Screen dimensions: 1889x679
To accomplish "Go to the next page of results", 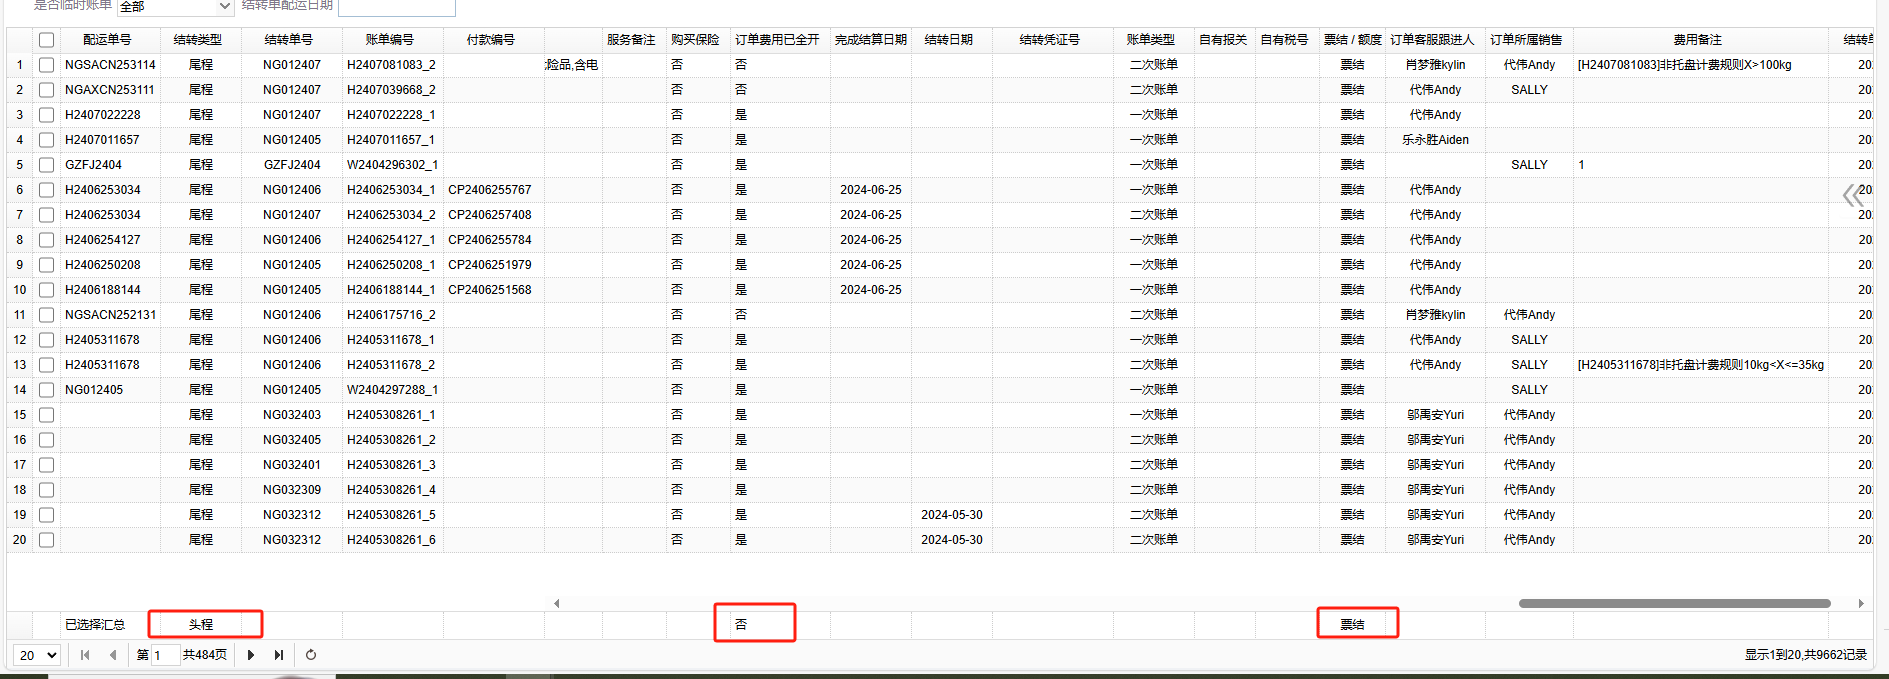I will tap(250, 655).
